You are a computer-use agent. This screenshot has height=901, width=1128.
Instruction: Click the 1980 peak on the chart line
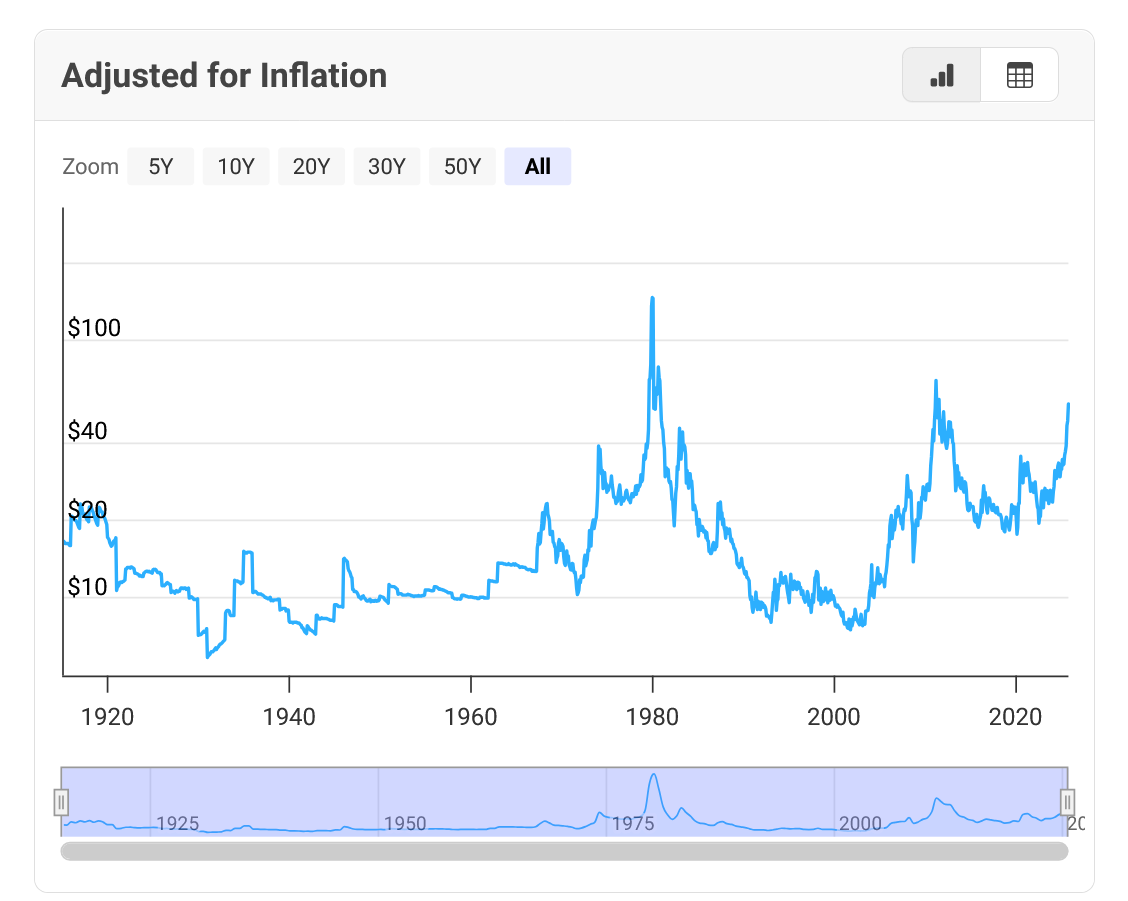(x=653, y=298)
